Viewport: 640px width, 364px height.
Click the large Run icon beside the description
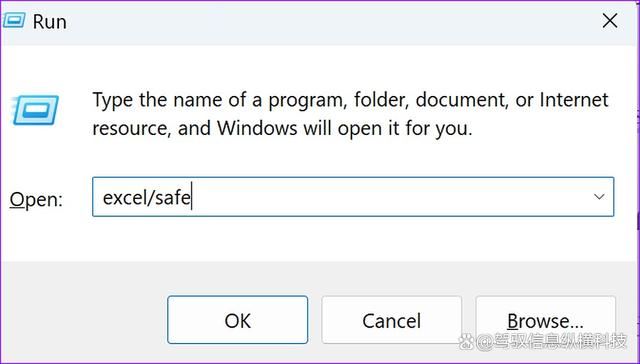pyautogui.click(x=36, y=110)
